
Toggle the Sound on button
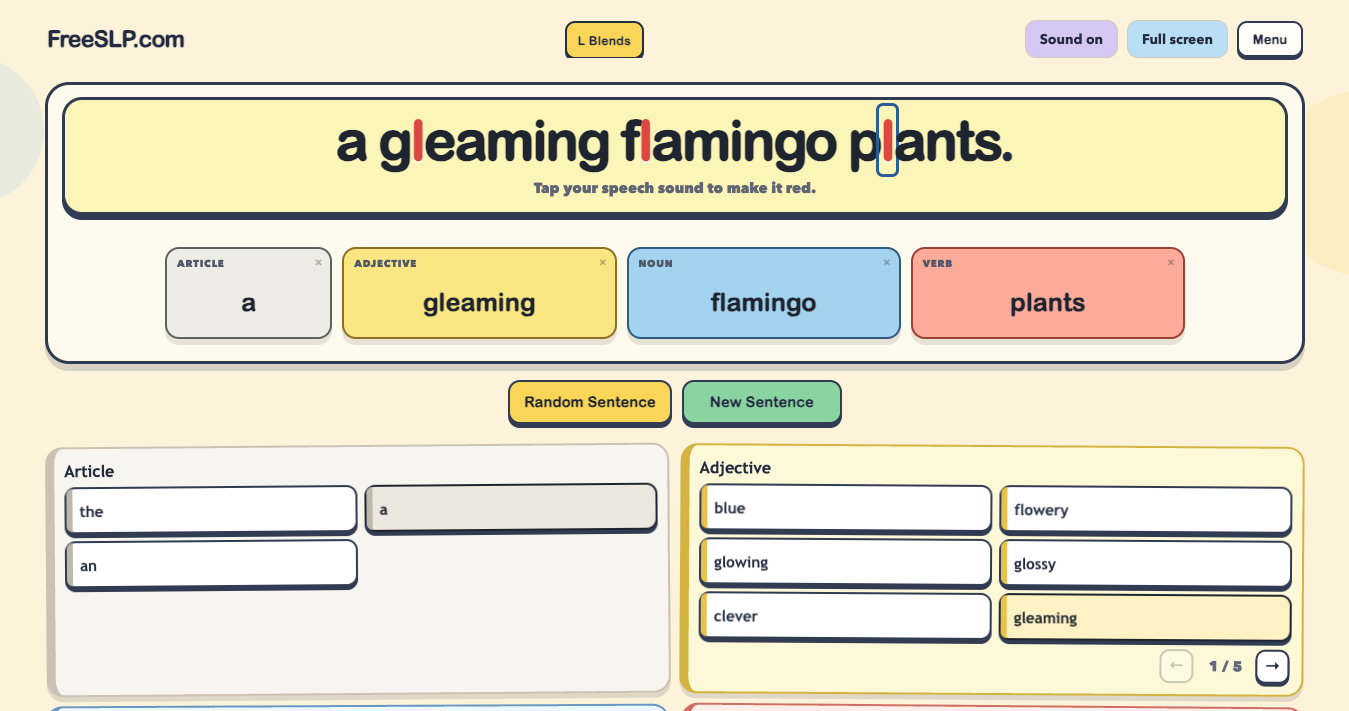pyautogui.click(x=1071, y=39)
